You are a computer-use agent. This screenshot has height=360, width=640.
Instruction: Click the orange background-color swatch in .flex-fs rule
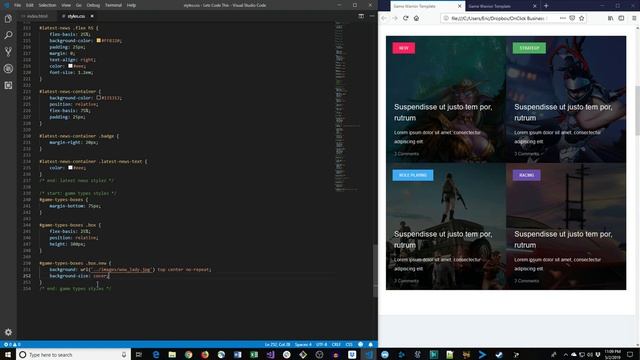coord(98,40)
